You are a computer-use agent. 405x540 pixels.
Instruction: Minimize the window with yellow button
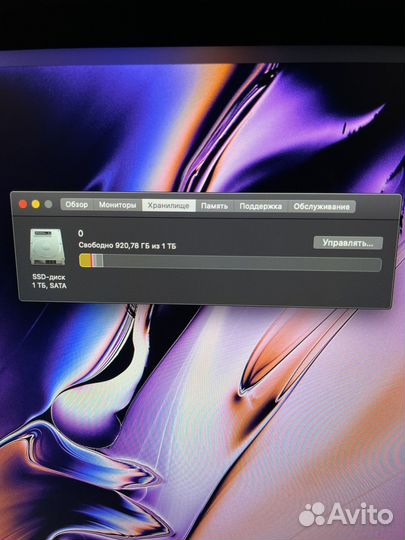click(x=36, y=204)
